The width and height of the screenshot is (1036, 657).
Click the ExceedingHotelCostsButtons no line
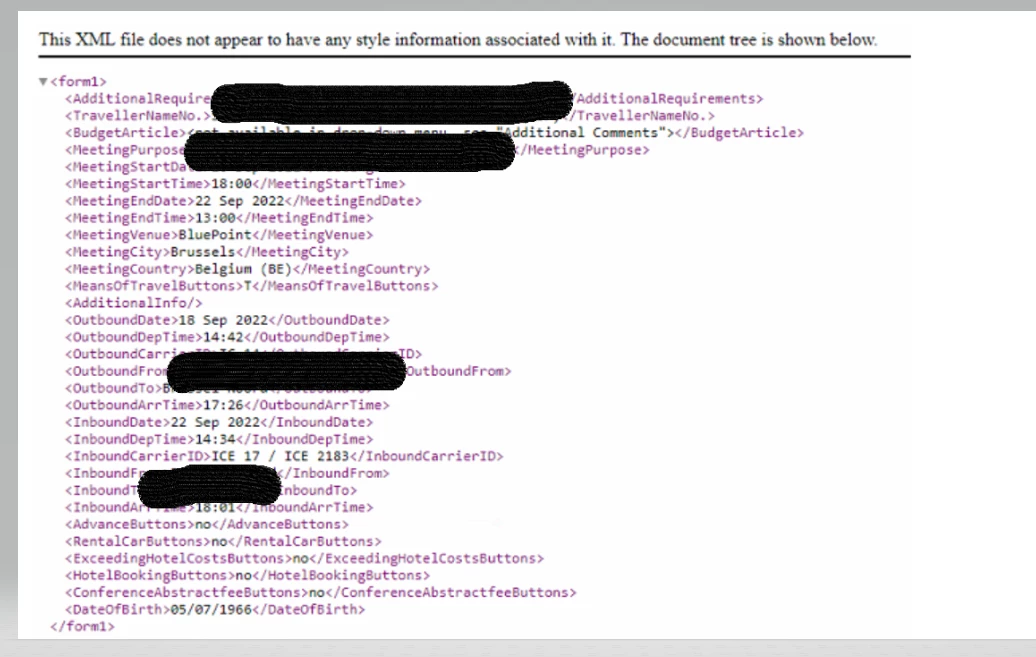(x=304, y=559)
